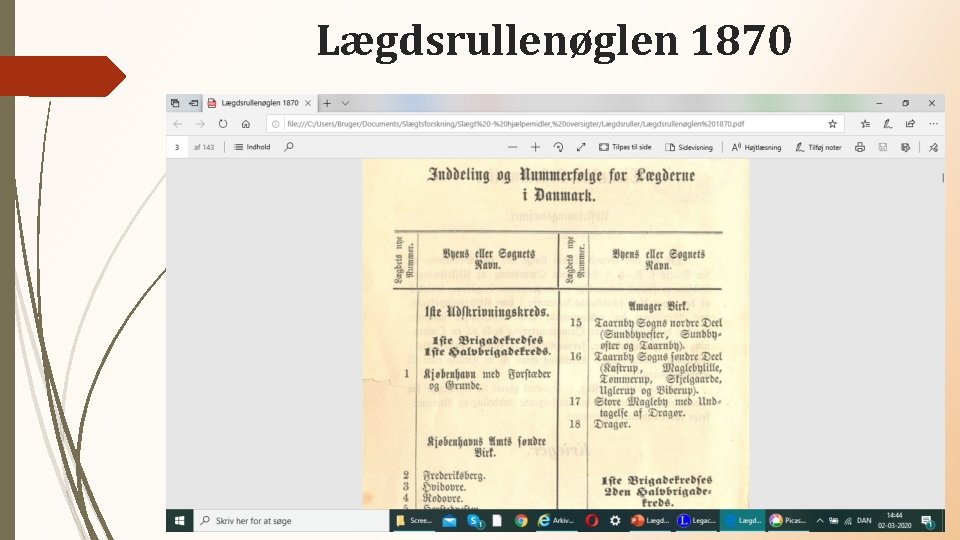Expand the tab previews chevron
Screen dimensions: 960x540
point(345,103)
